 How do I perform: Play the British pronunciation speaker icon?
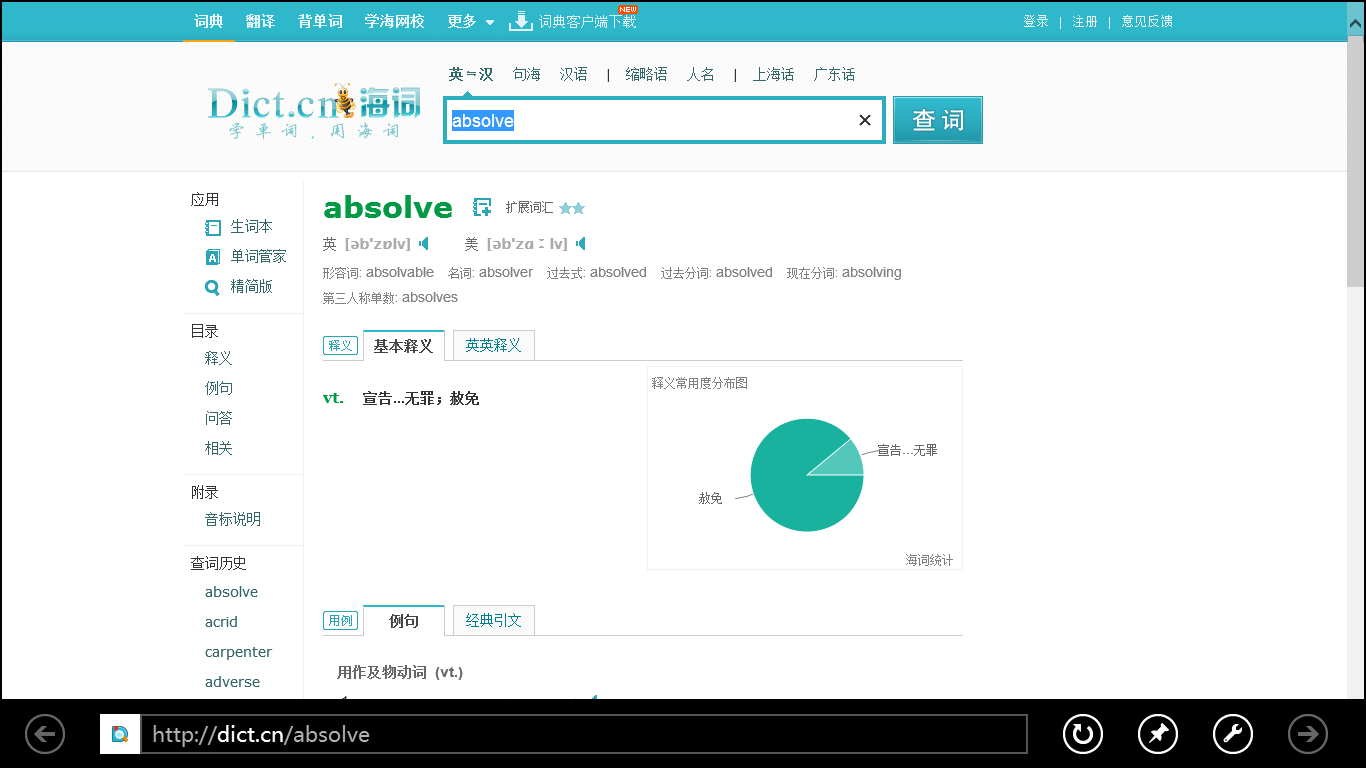tap(424, 243)
